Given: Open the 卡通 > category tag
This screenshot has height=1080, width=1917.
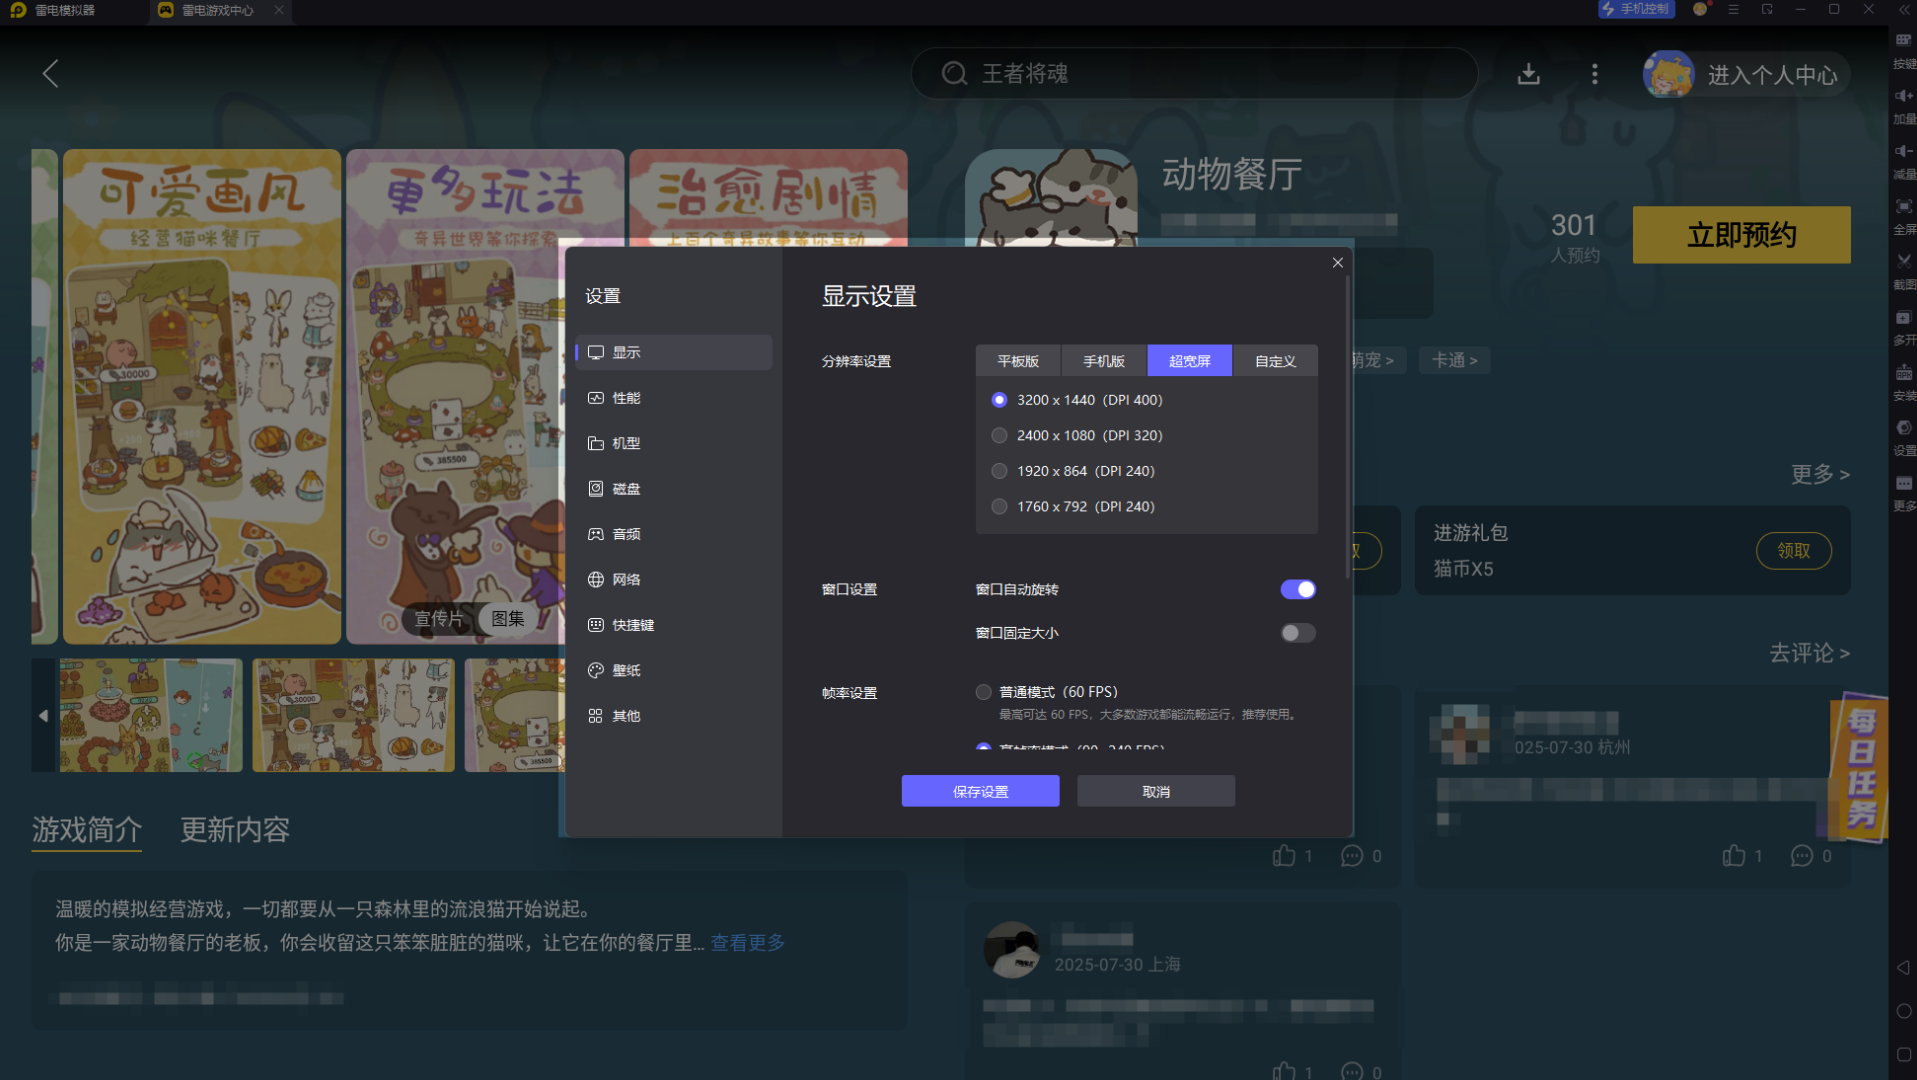Looking at the screenshot, I should [1454, 360].
